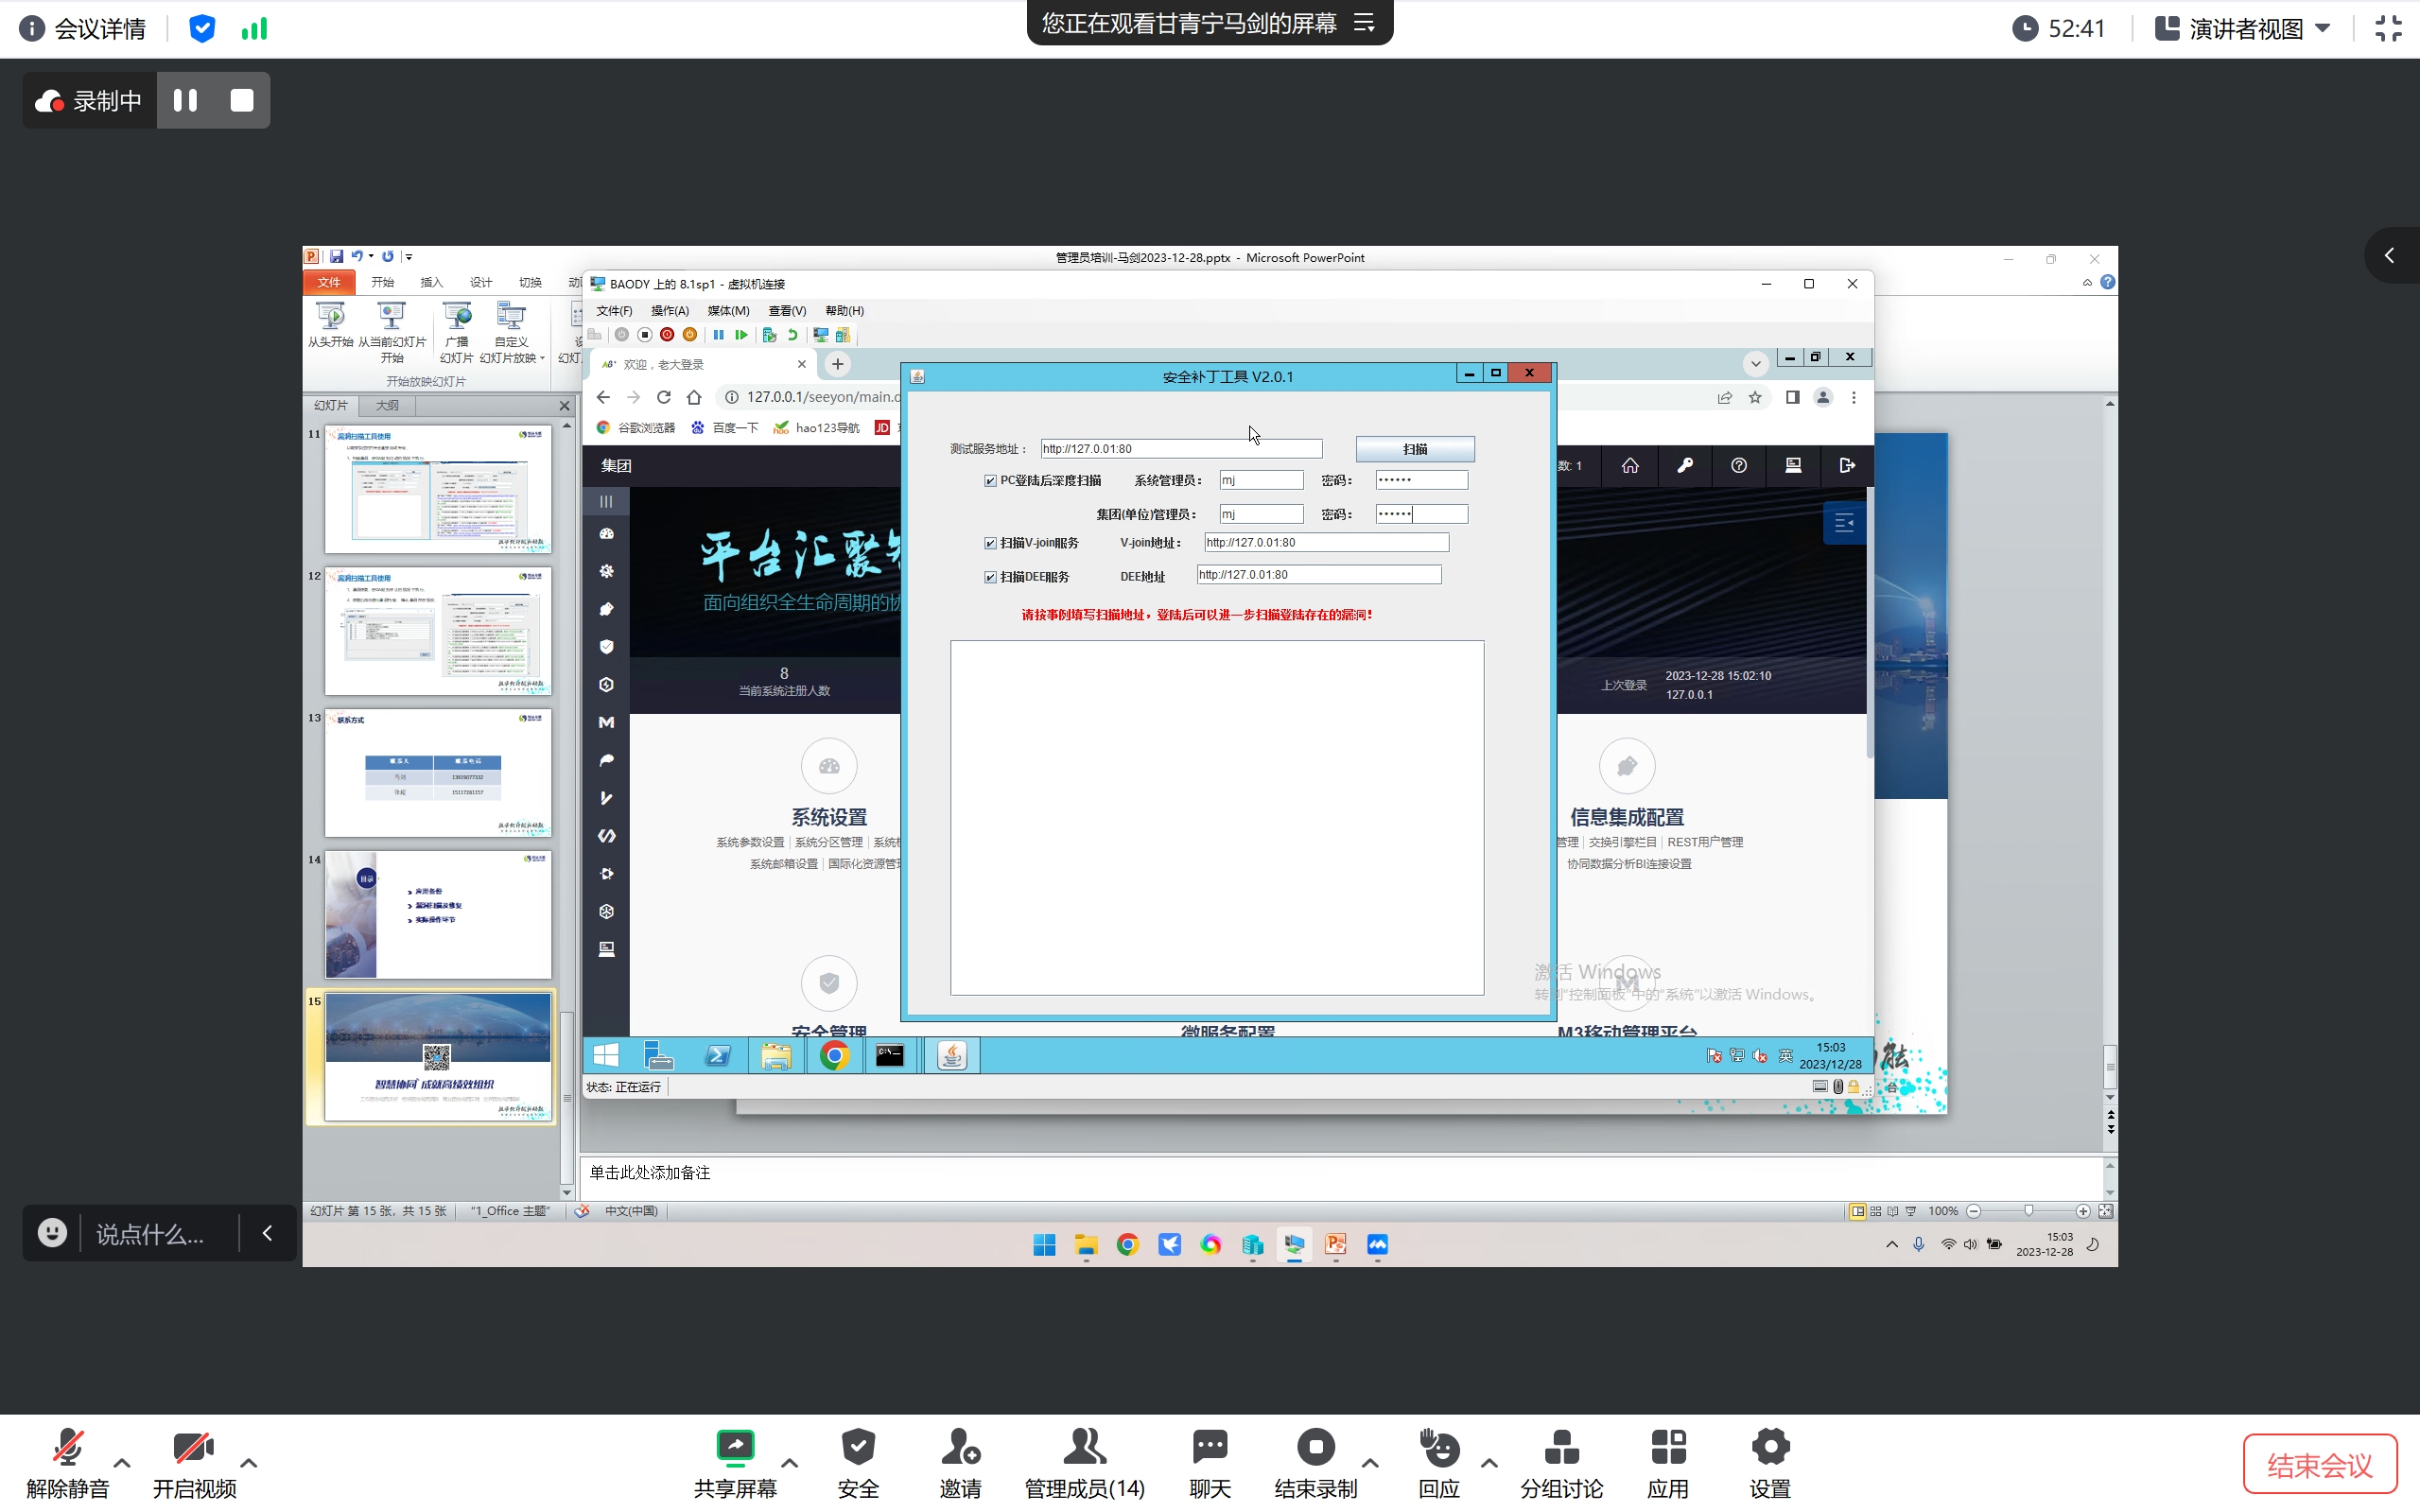Click End Meeting (结束会议) button
Screen dimensions: 2420x1512
click(2319, 1465)
